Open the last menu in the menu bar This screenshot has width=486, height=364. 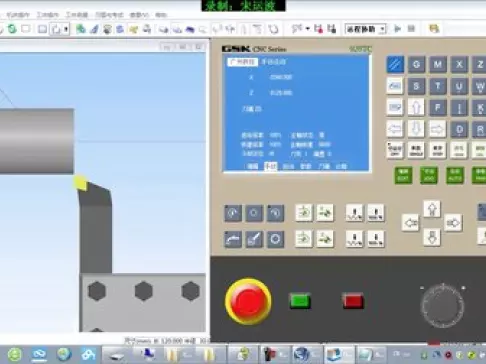tap(161, 15)
